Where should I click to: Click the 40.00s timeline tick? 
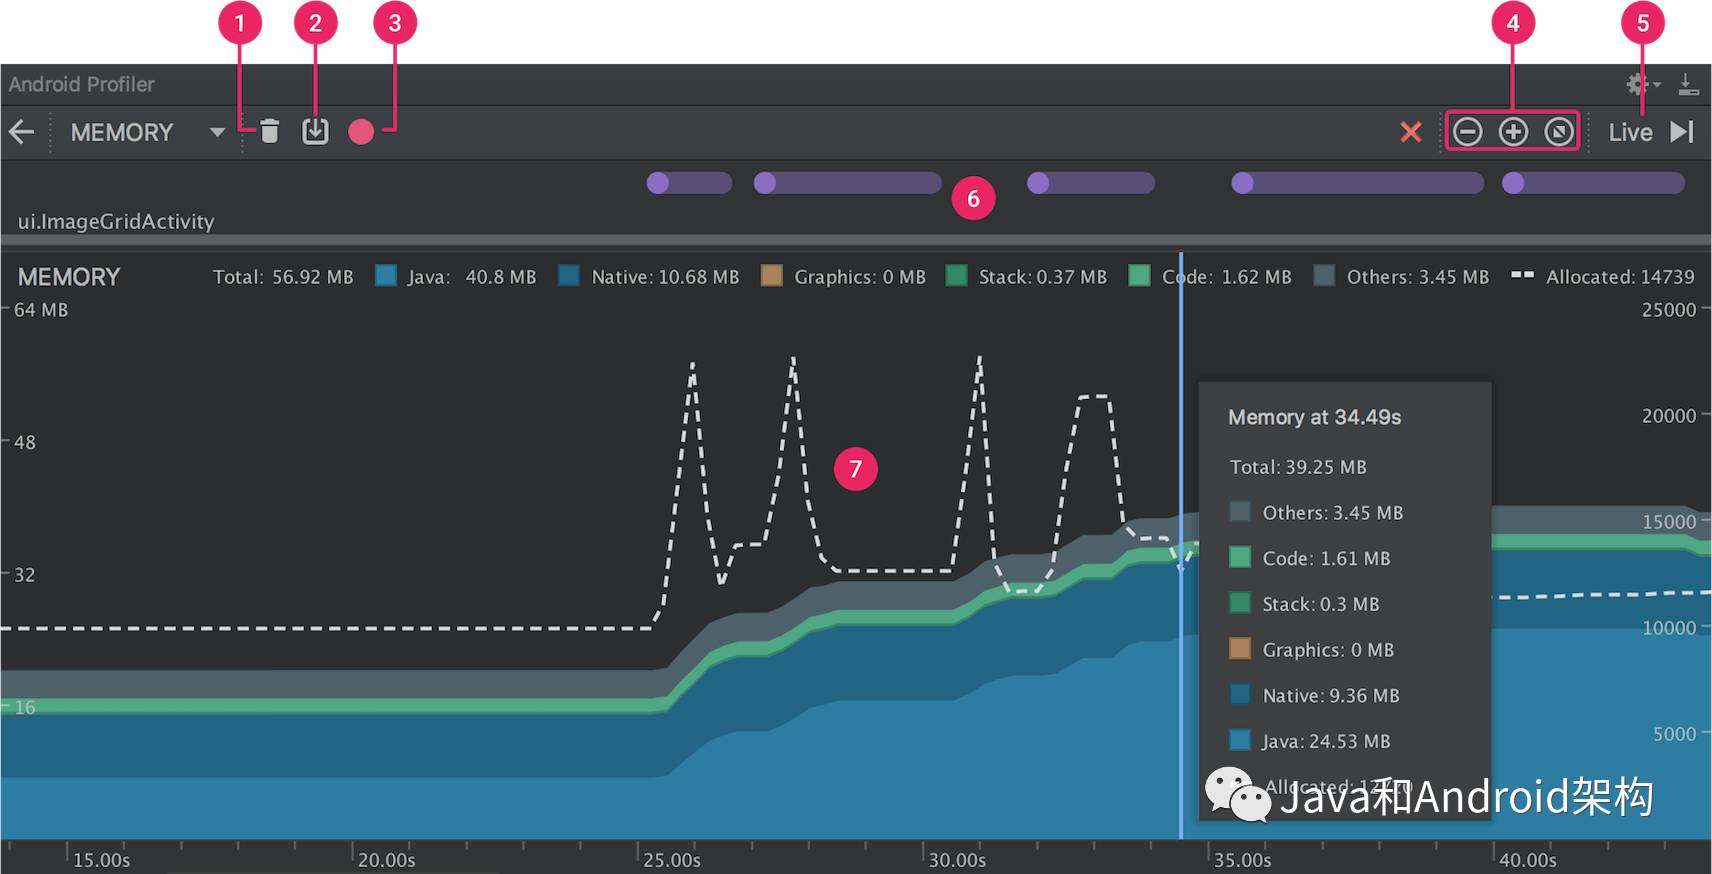pyautogui.click(x=1528, y=860)
